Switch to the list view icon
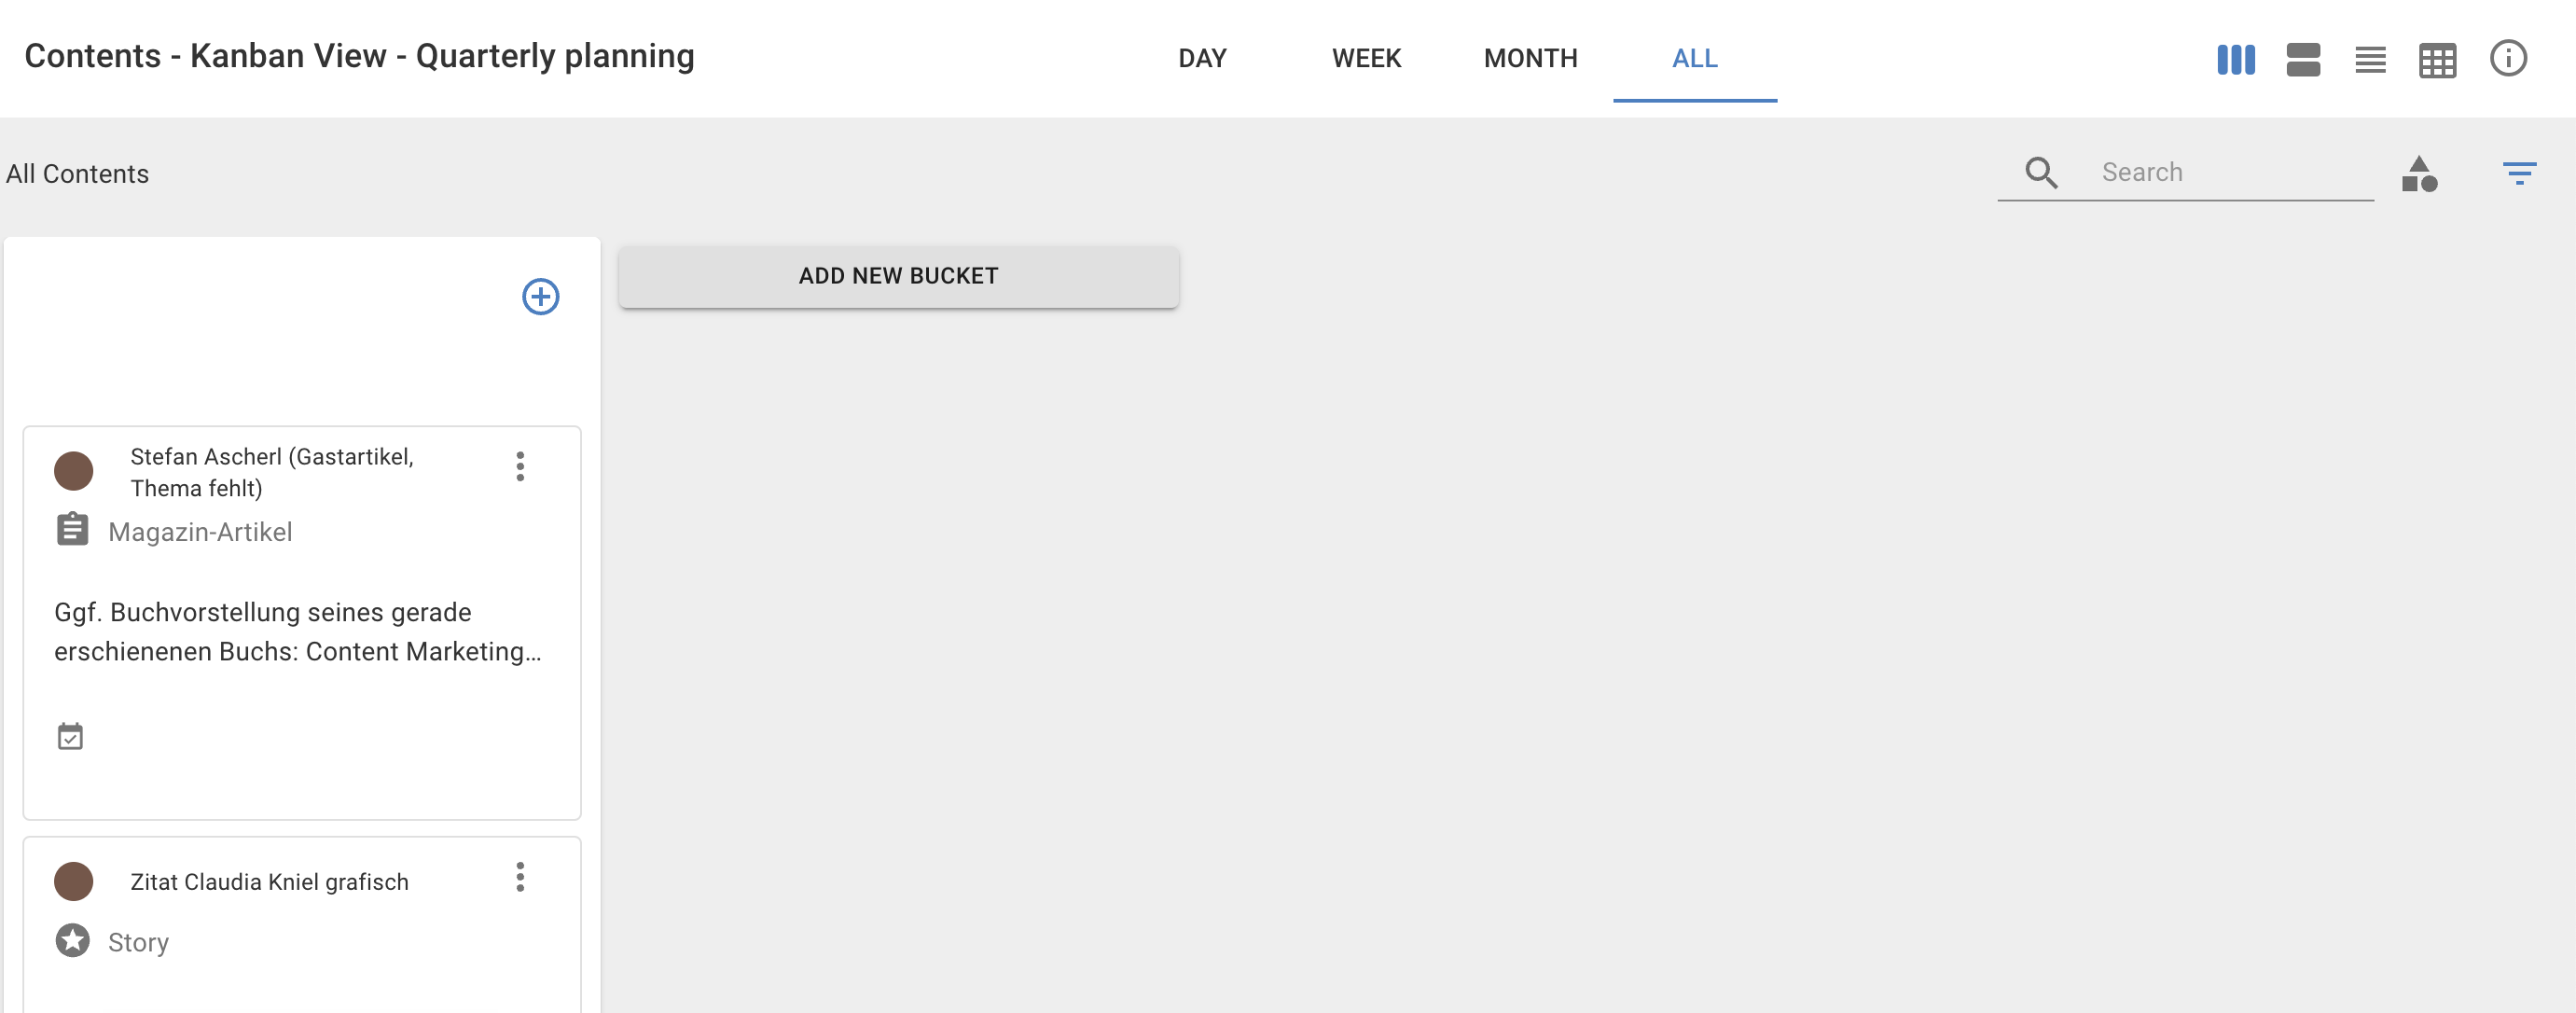The height and width of the screenshot is (1013, 2576). (2369, 59)
